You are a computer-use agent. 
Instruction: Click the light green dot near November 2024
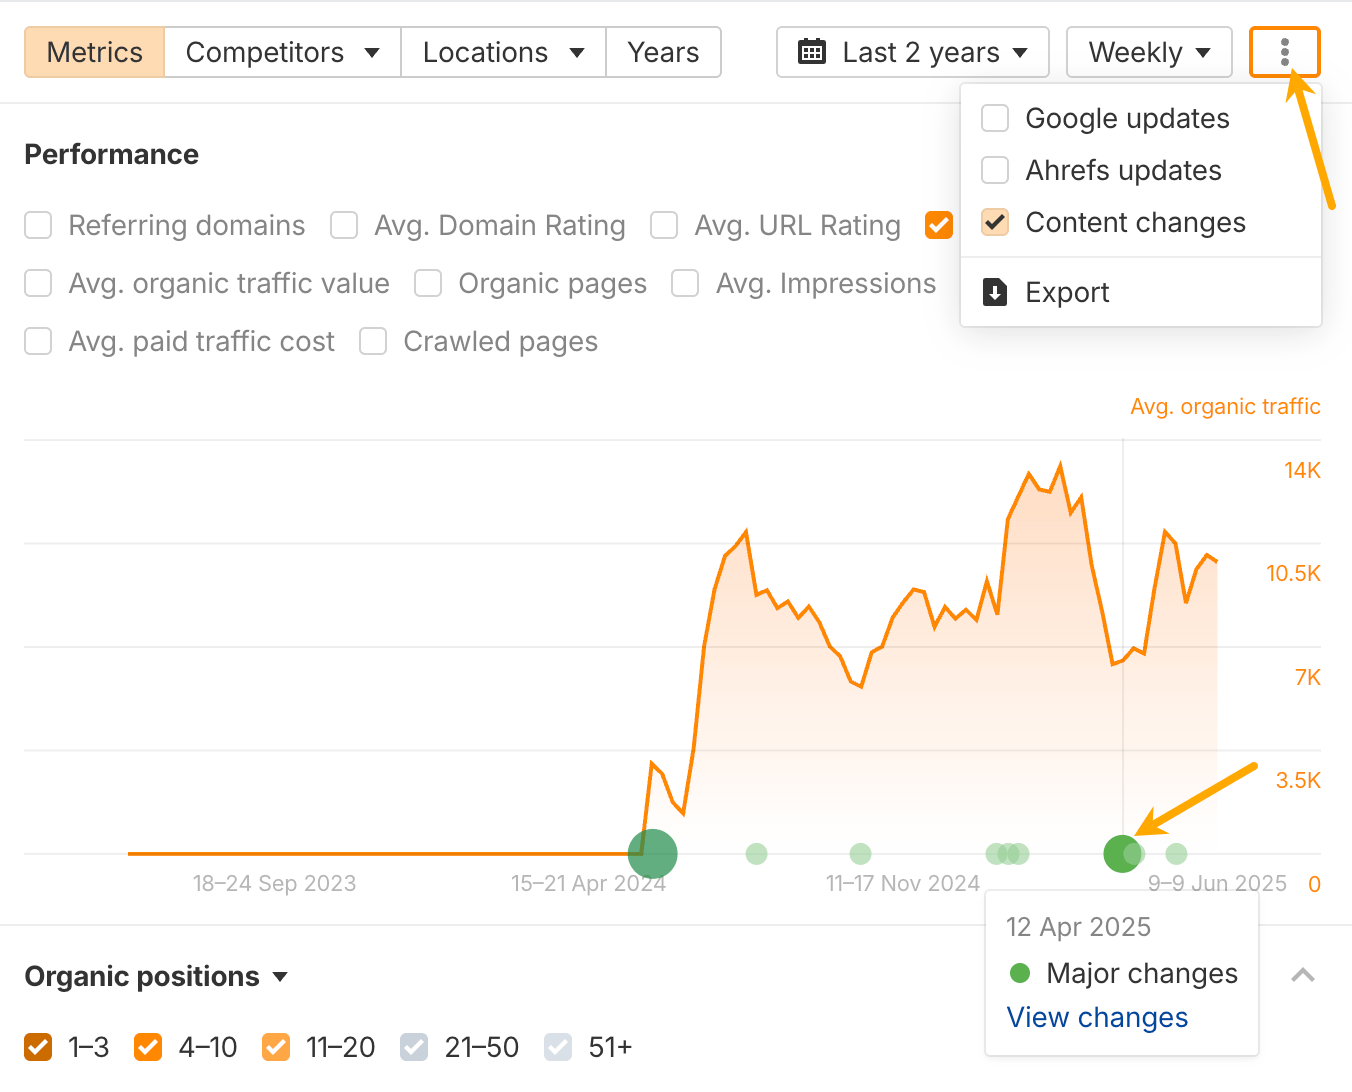[x=860, y=854]
